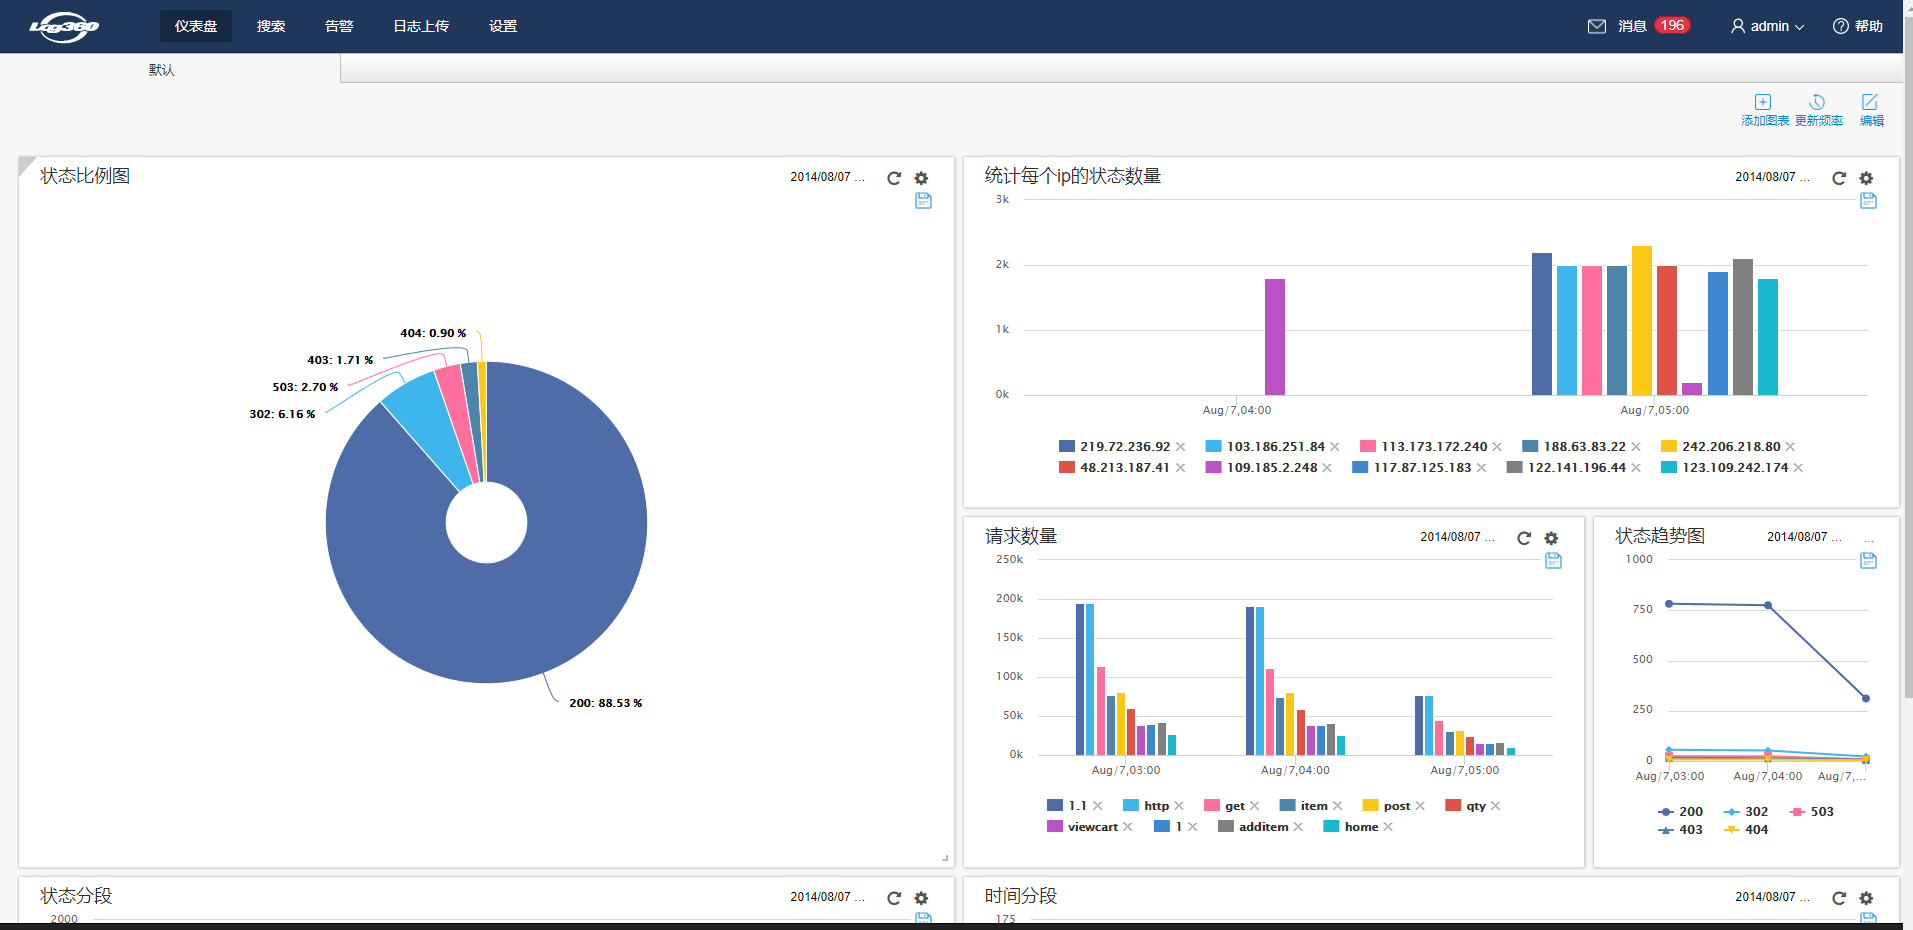Open the date range of 时间分段

1772,897
